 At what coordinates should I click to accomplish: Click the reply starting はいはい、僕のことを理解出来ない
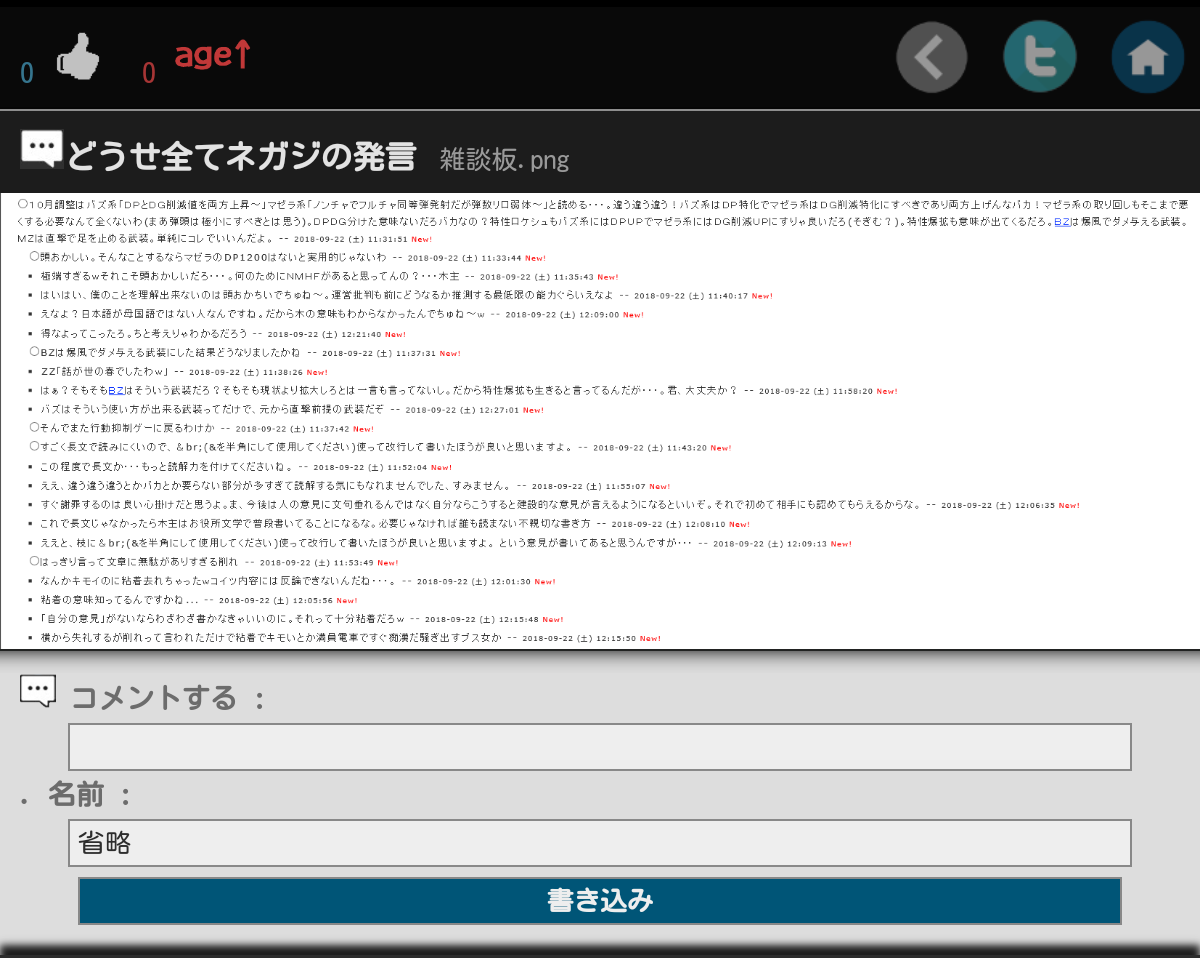406,295
